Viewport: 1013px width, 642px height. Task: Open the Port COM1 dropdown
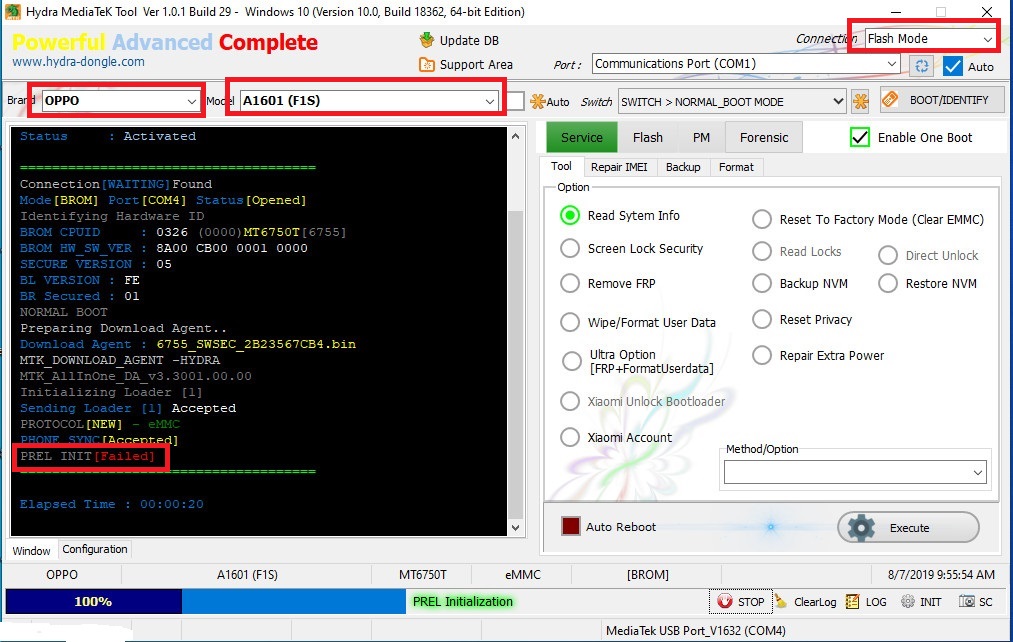click(x=746, y=64)
